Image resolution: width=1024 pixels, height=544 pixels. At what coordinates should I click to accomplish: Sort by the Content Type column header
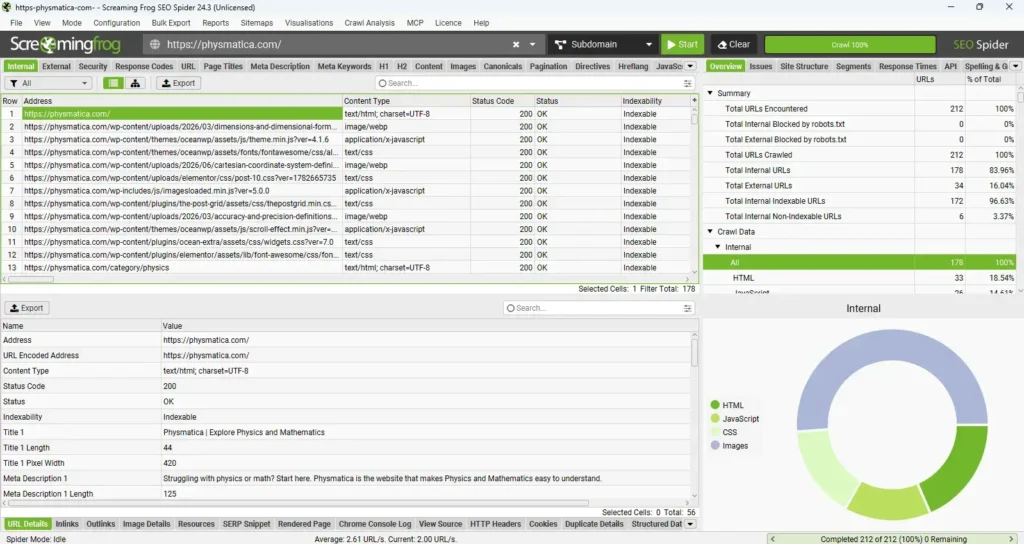[406, 101]
